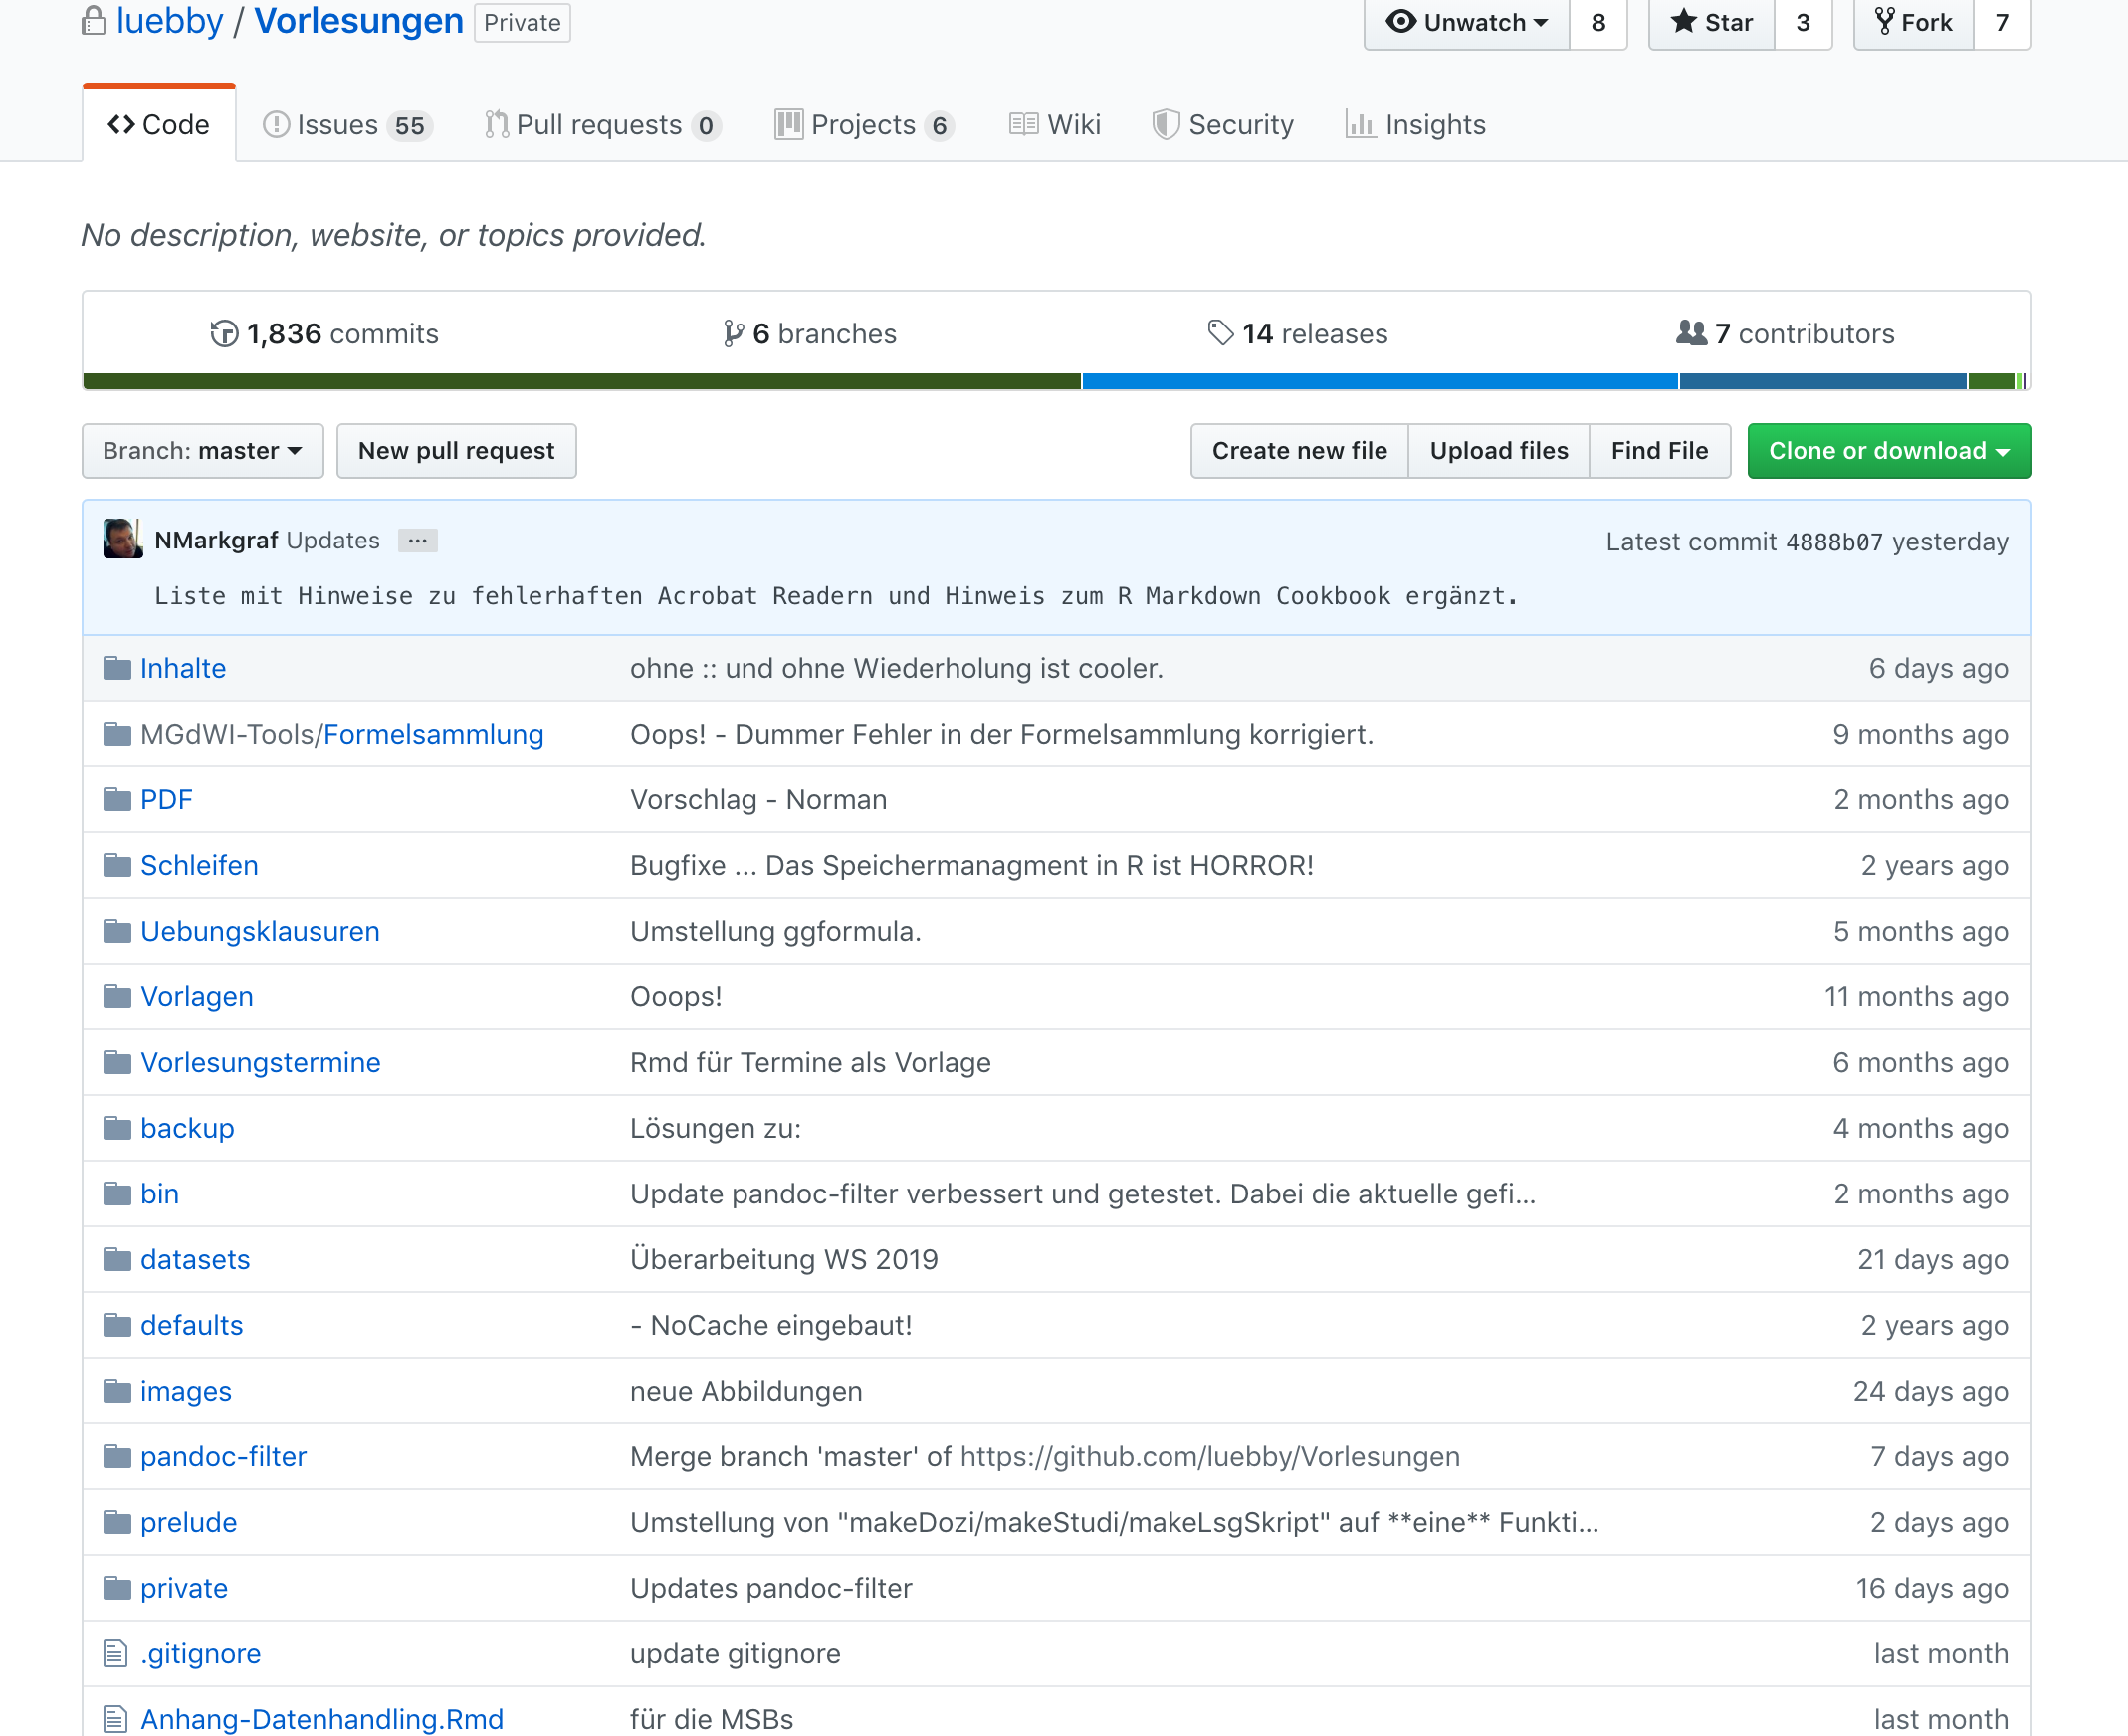Open commit 'Oops! - Dummer Fehler in der Formelsammlung'
This screenshot has width=2128, height=1736.
[x=1002, y=734]
